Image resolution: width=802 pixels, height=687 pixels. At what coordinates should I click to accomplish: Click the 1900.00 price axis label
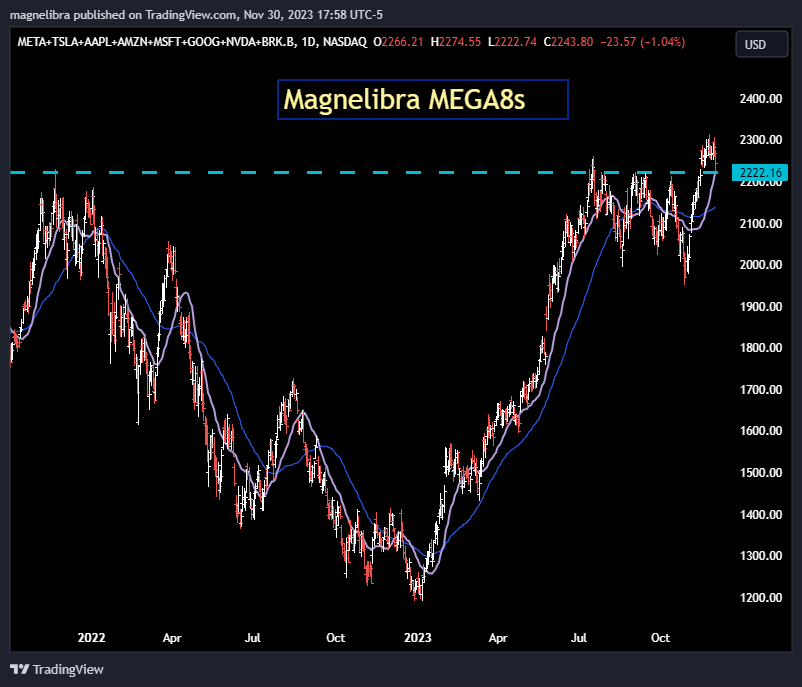[x=761, y=306]
